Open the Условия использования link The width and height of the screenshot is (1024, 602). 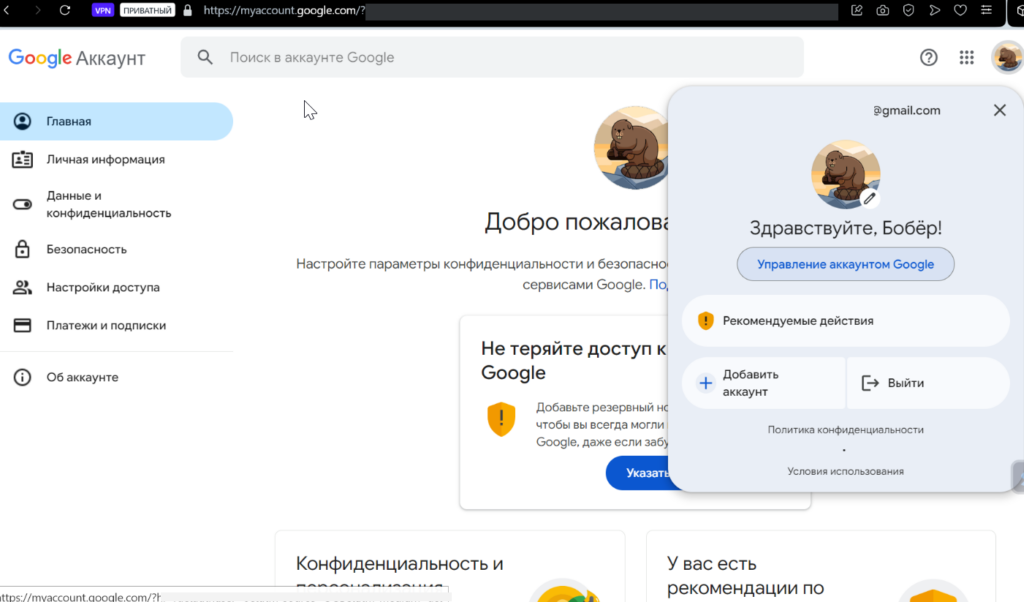coord(845,471)
